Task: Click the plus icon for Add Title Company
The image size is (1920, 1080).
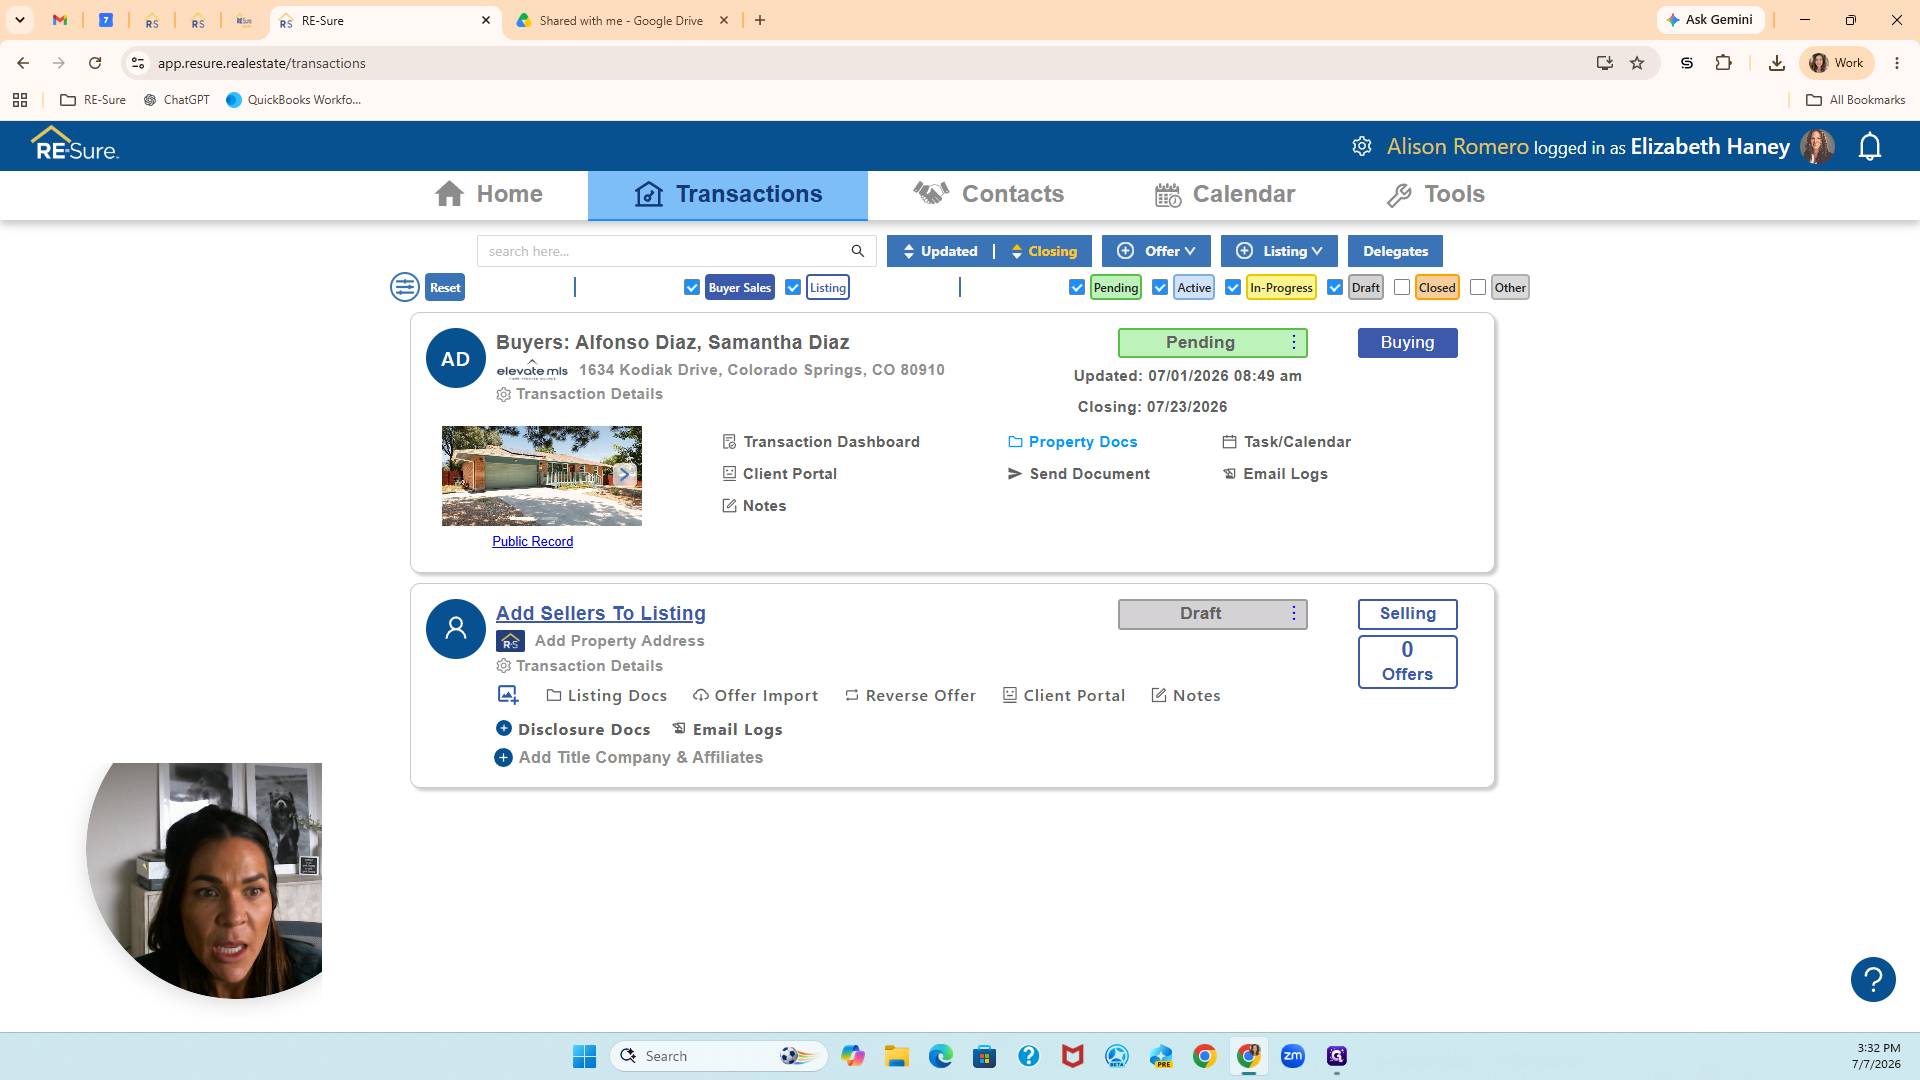Action: (x=504, y=758)
